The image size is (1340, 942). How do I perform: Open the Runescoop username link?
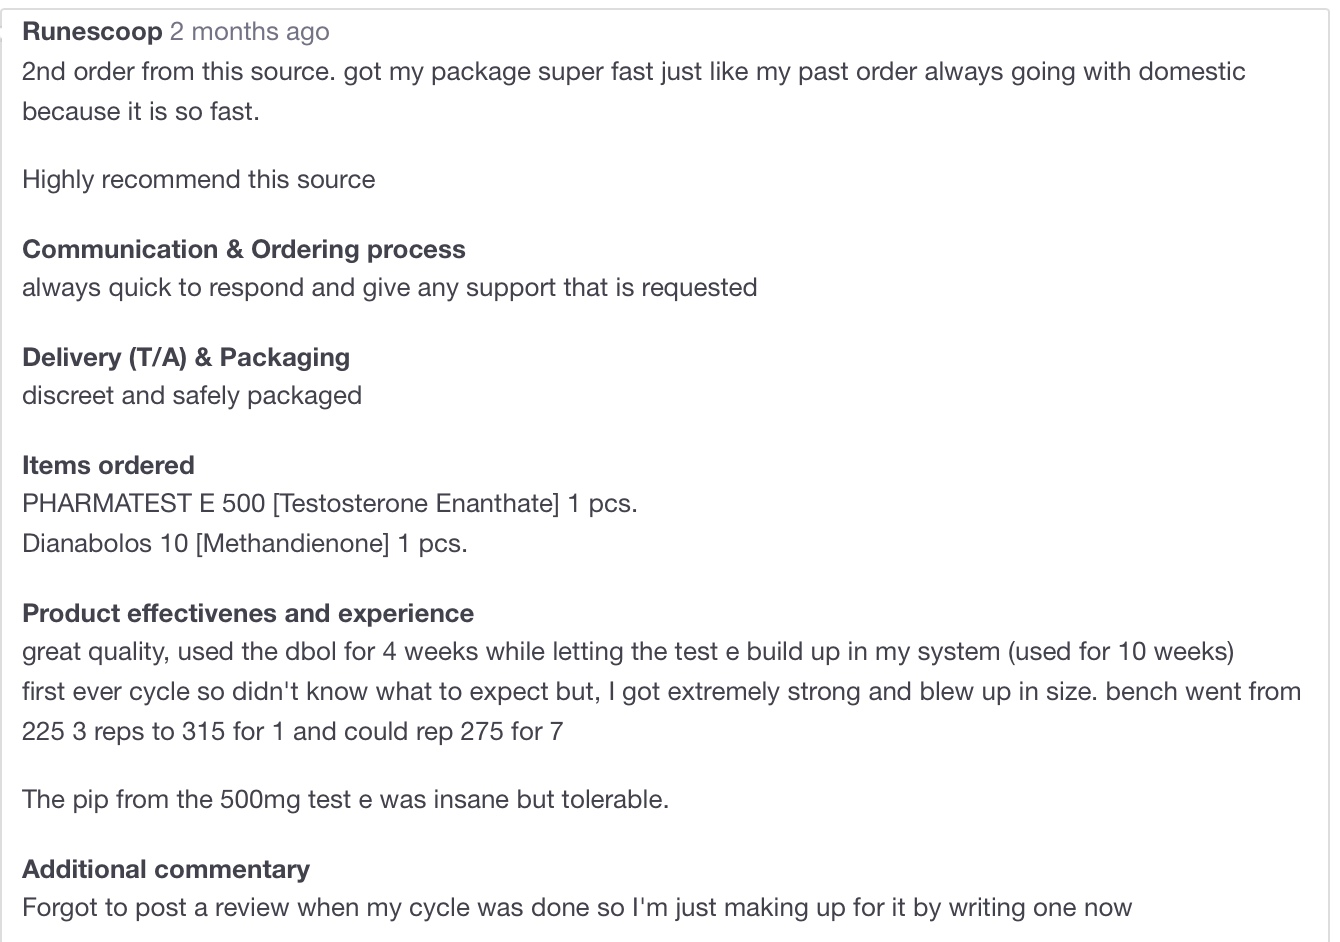pyautogui.click(x=92, y=32)
